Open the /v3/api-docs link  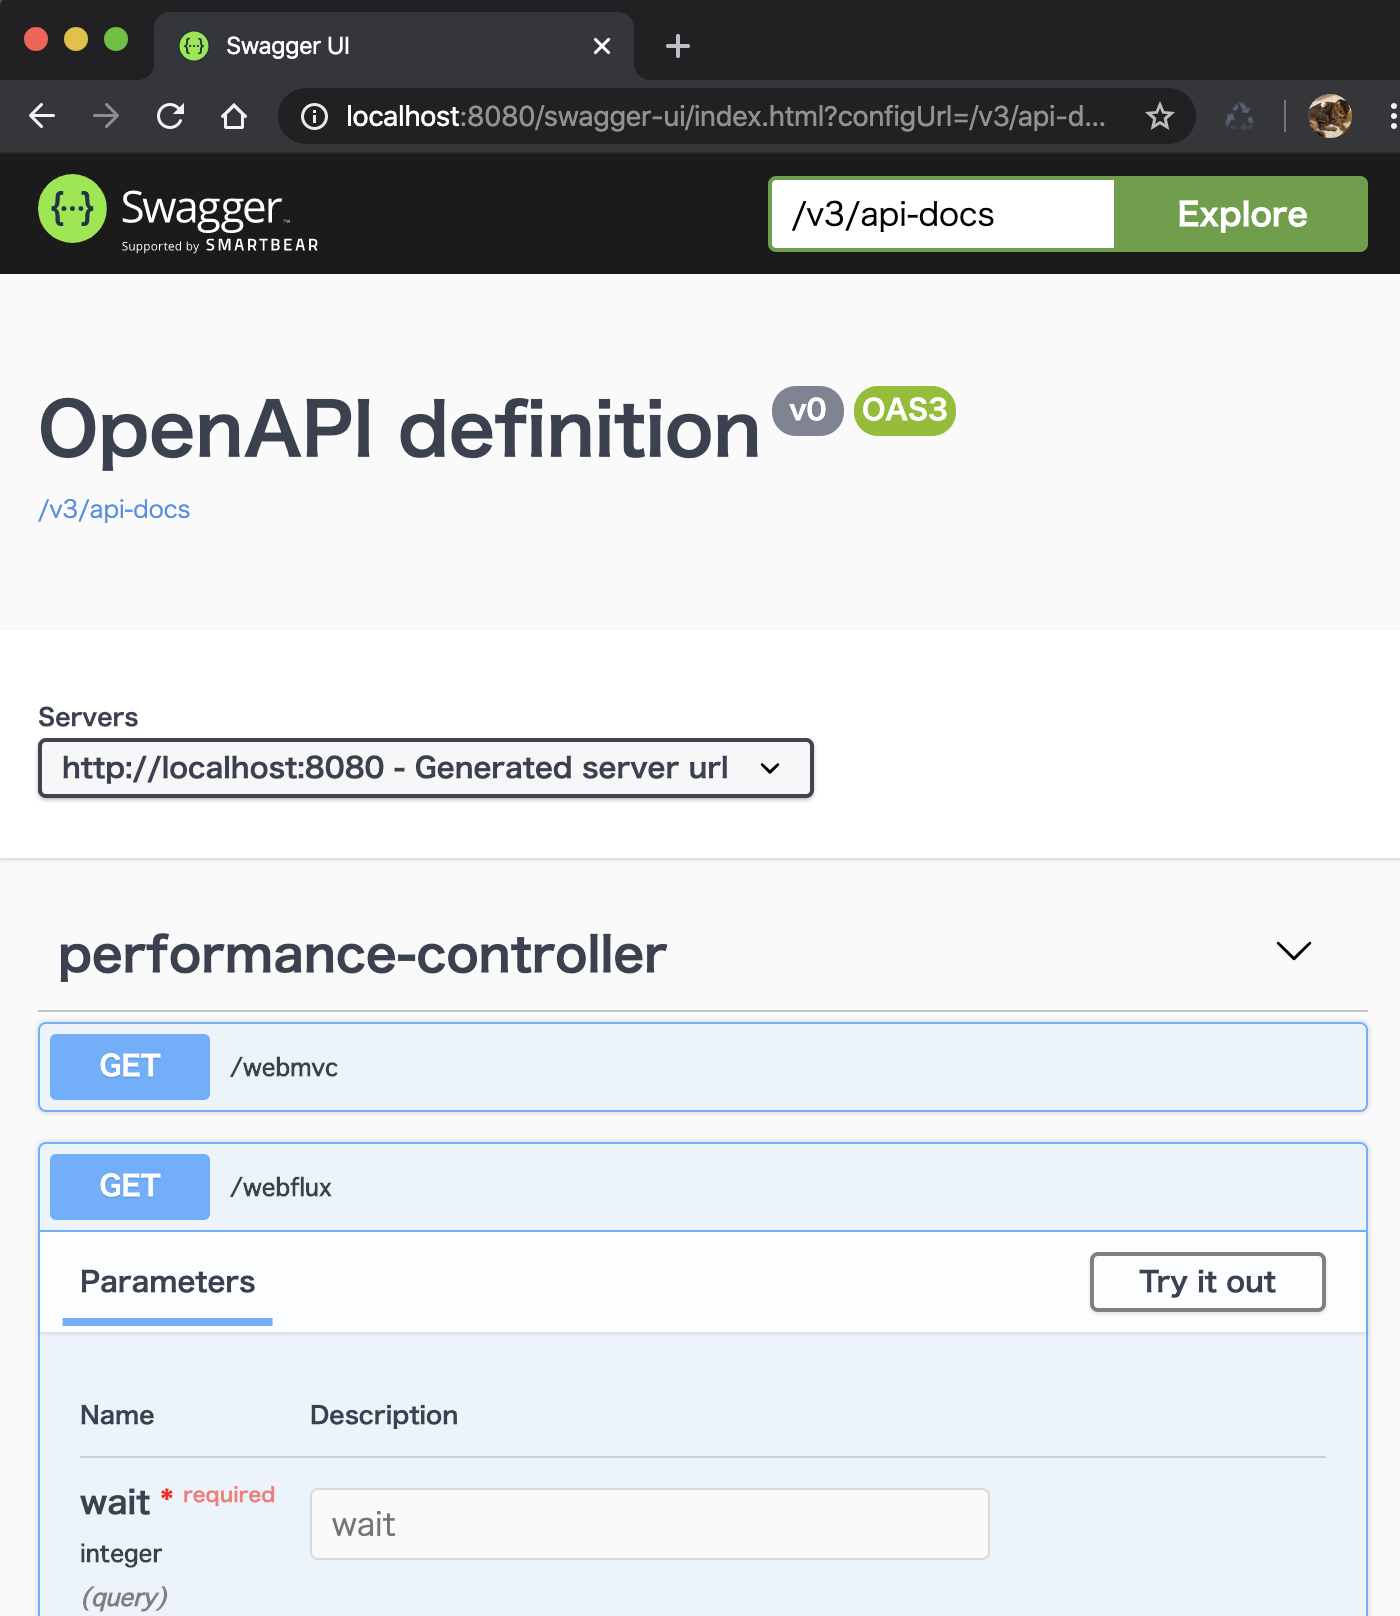click(x=113, y=509)
